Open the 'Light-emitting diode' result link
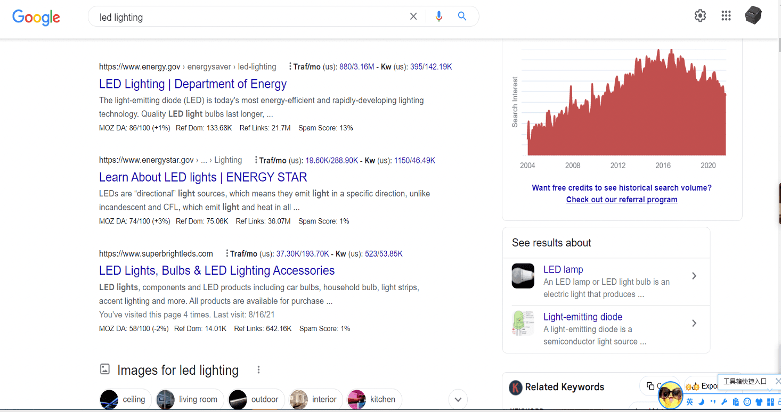The height and width of the screenshot is (412, 782). 583,317
